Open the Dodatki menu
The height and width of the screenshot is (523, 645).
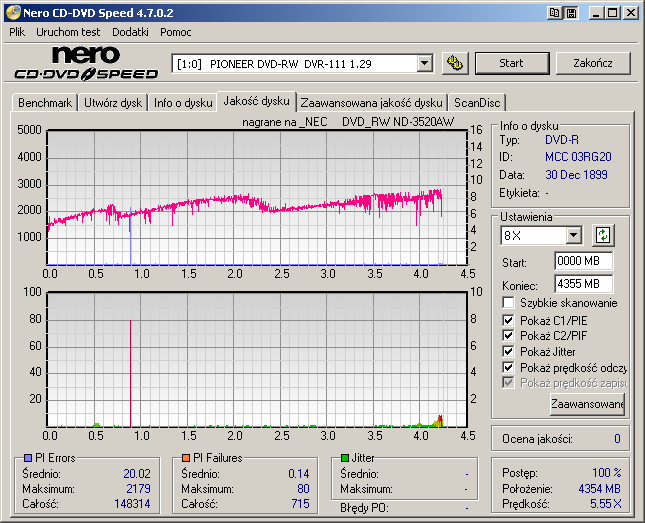[x=130, y=32]
